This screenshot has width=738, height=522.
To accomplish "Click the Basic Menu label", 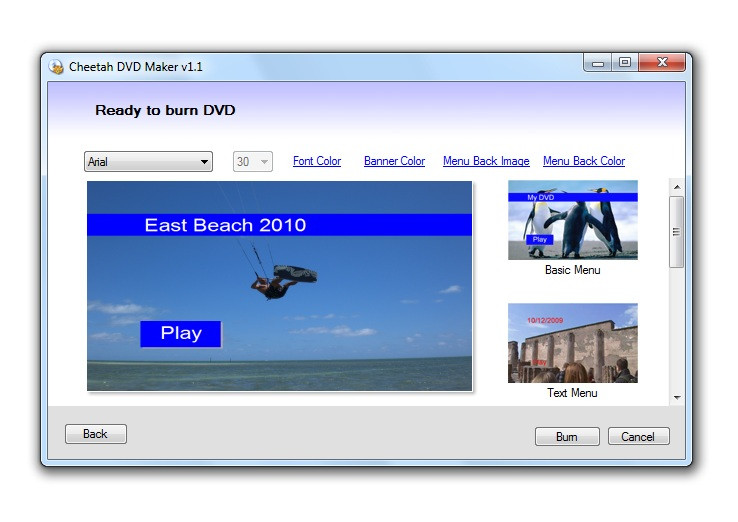I will (573, 270).
